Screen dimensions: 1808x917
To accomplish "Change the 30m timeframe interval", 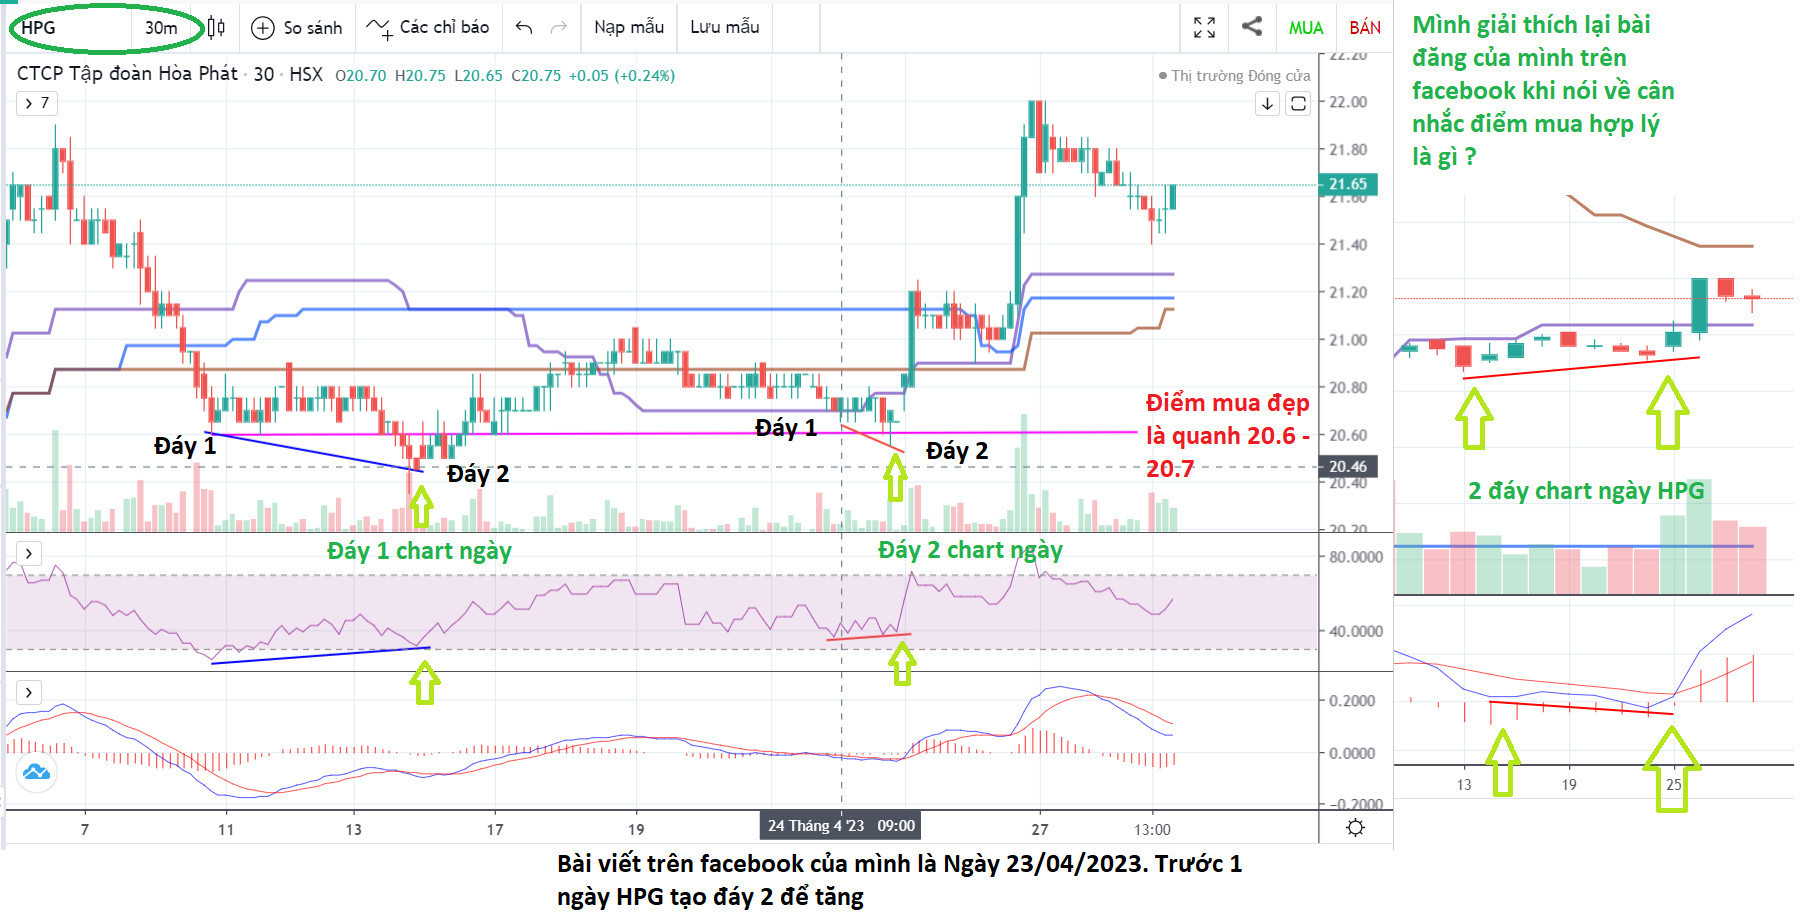I will click(x=161, y=28).
